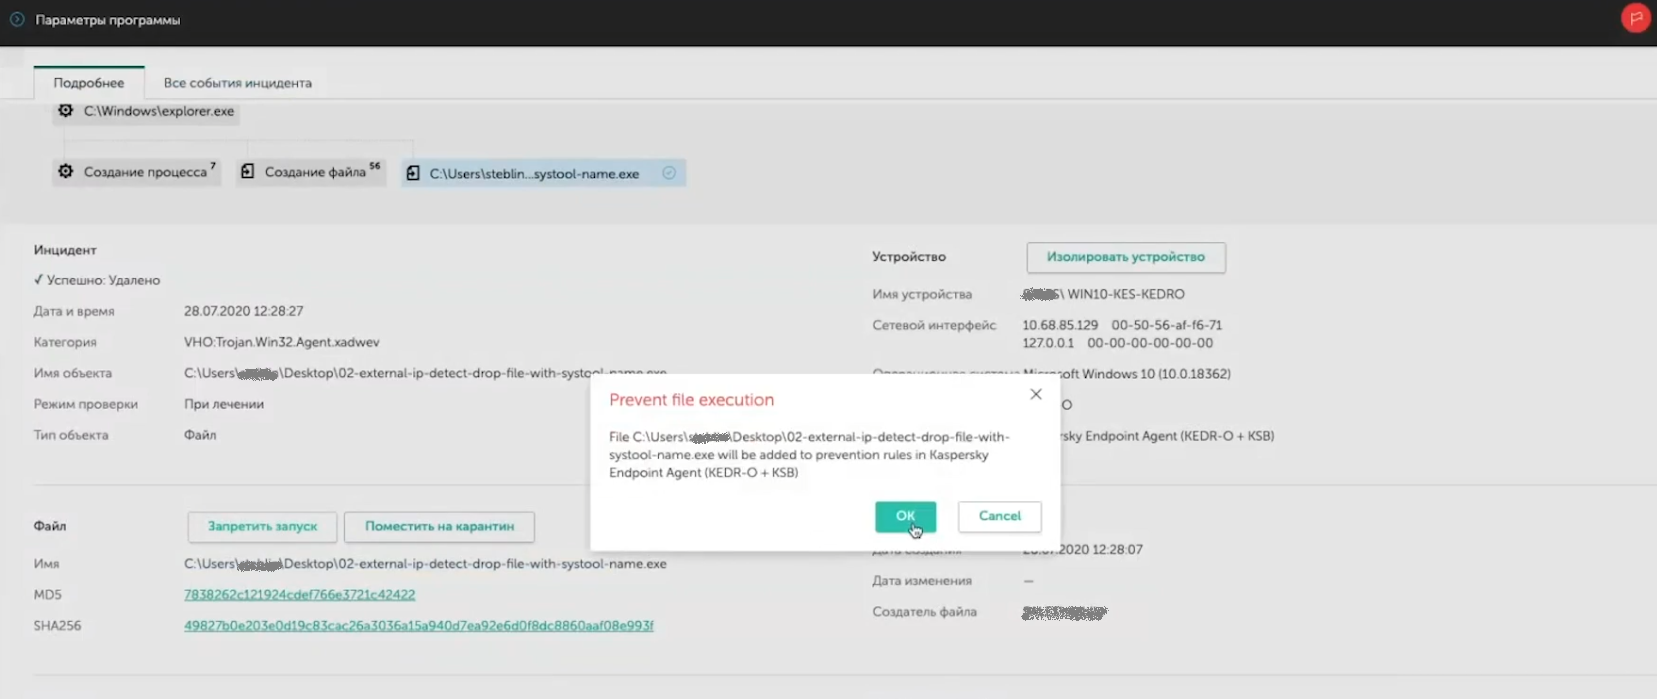Click the arrow icon beside 'Параметры программы'
The image size is (1657, 699).
click(17, 19)
